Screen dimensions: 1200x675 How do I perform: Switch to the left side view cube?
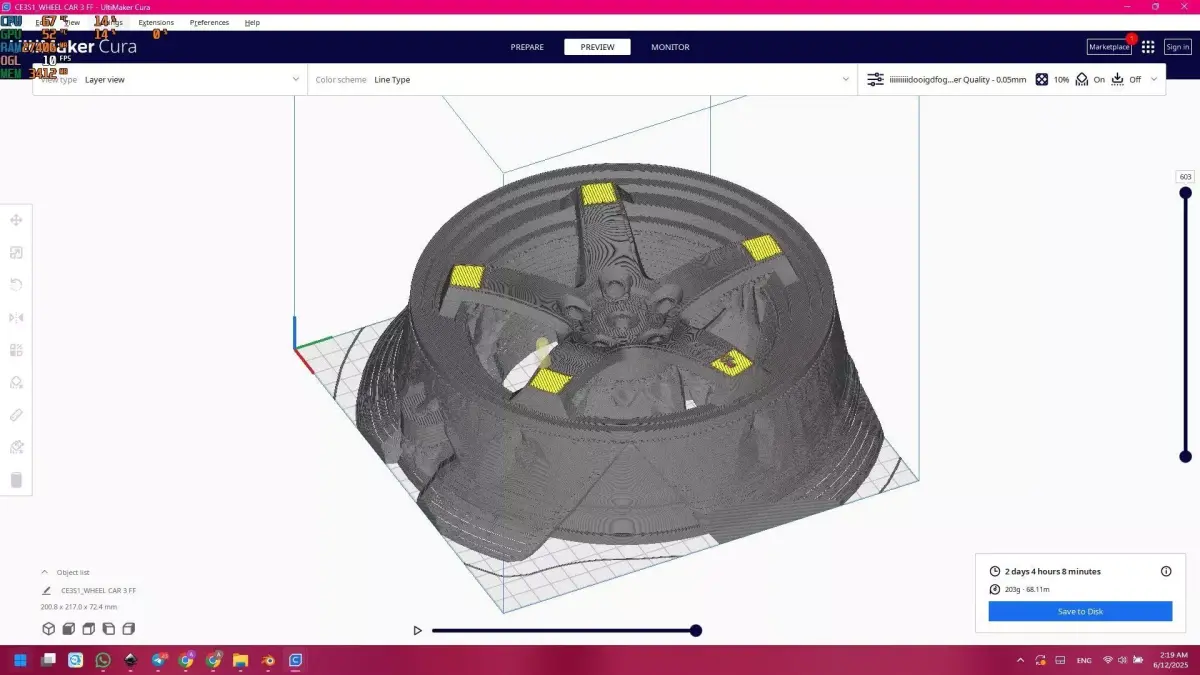(x=108, y=629)
